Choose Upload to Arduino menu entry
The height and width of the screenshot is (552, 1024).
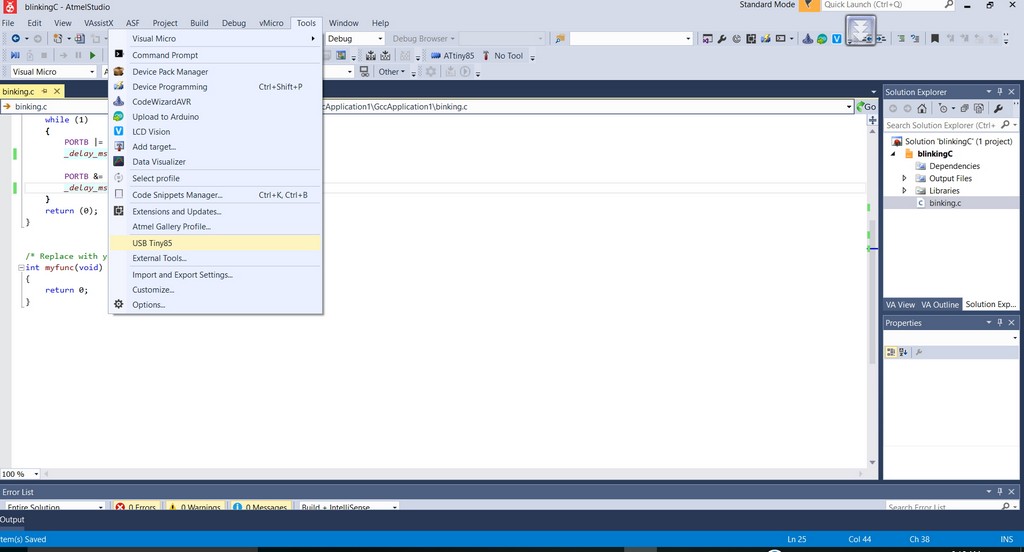point(216,117)
